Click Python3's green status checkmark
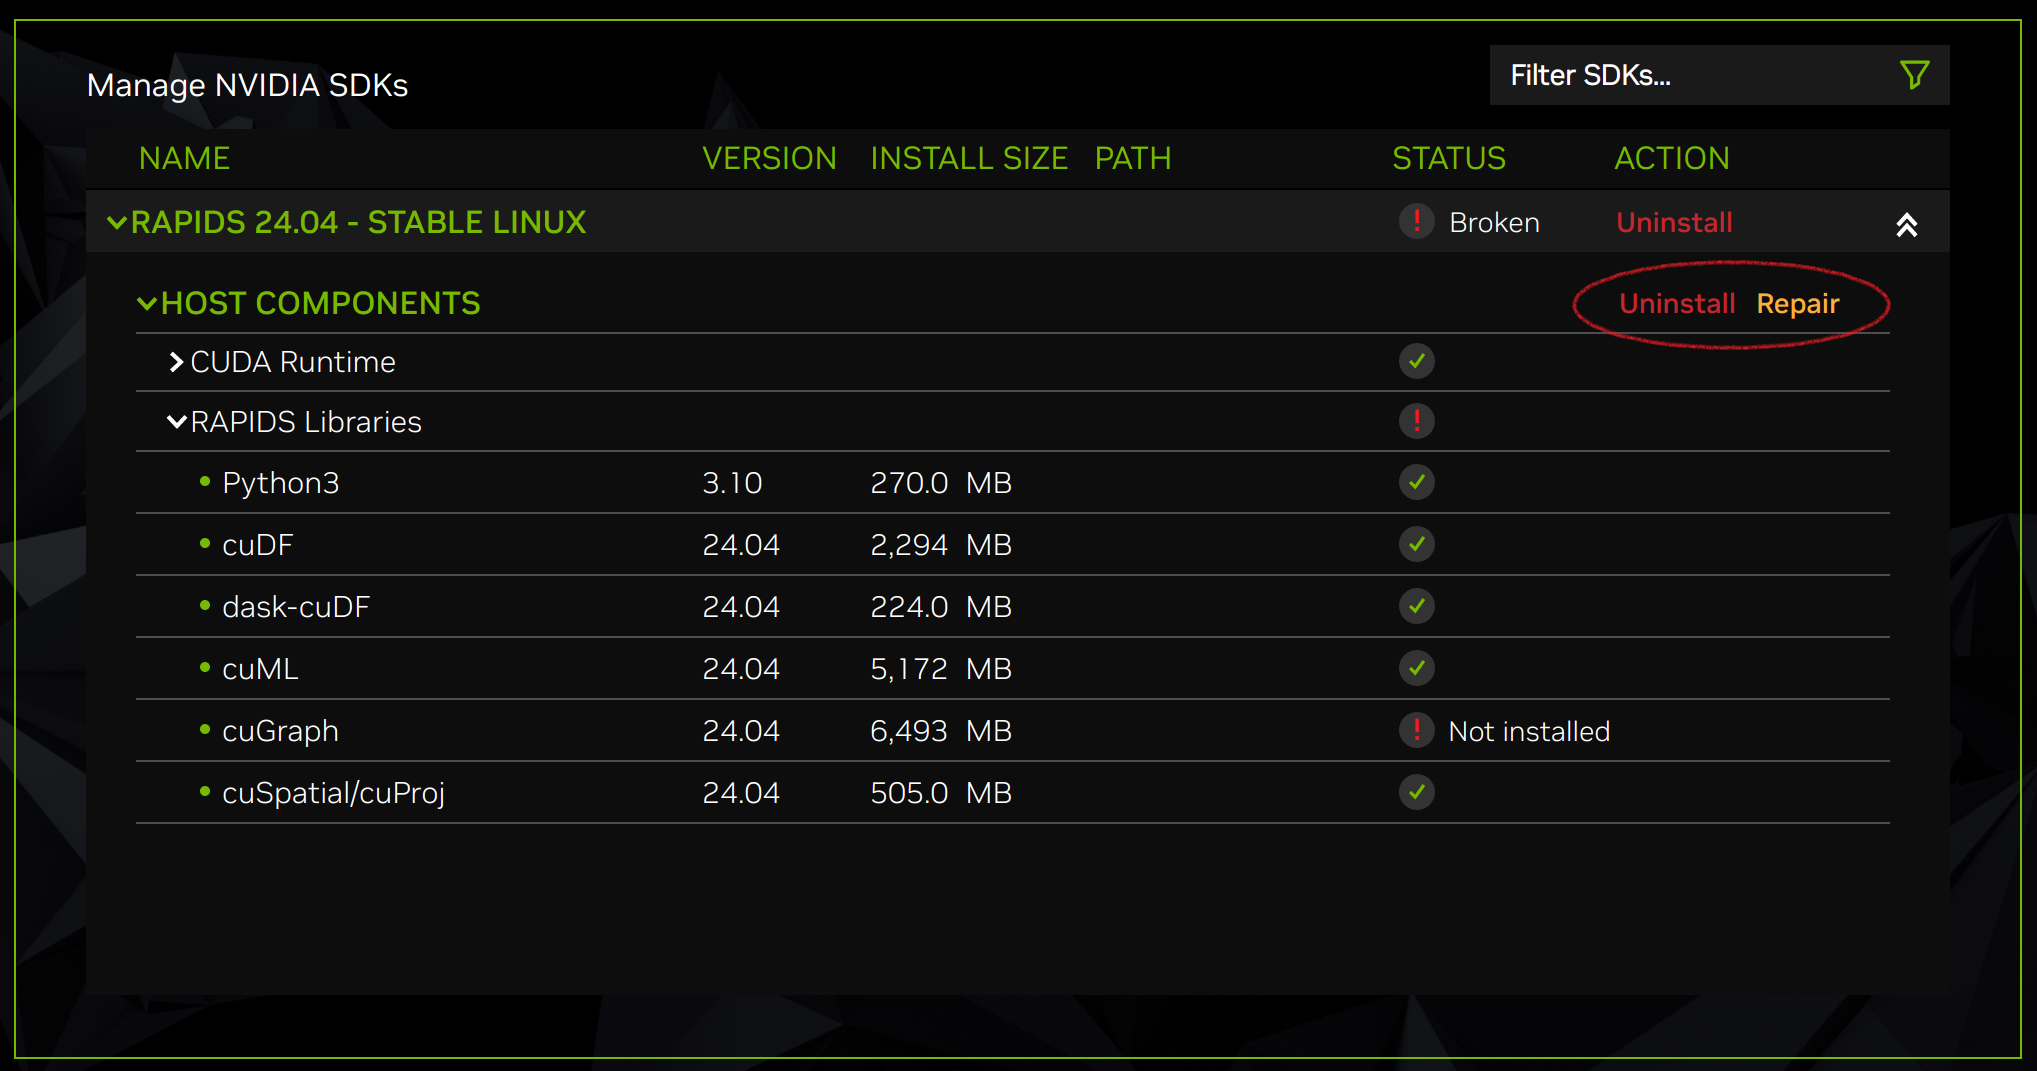This screenshot has height=1071, width=2037. point(1416,482)
